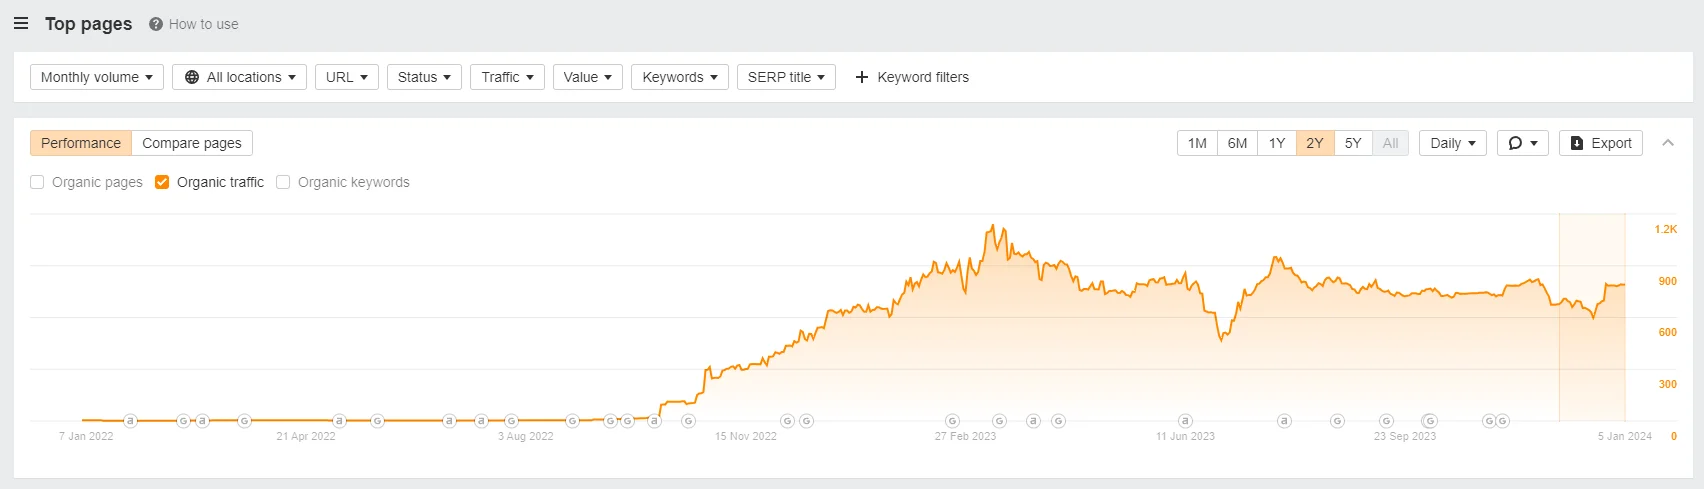
Task: Open the Monthly volume dropdown
Action: [x=97, y=77]
